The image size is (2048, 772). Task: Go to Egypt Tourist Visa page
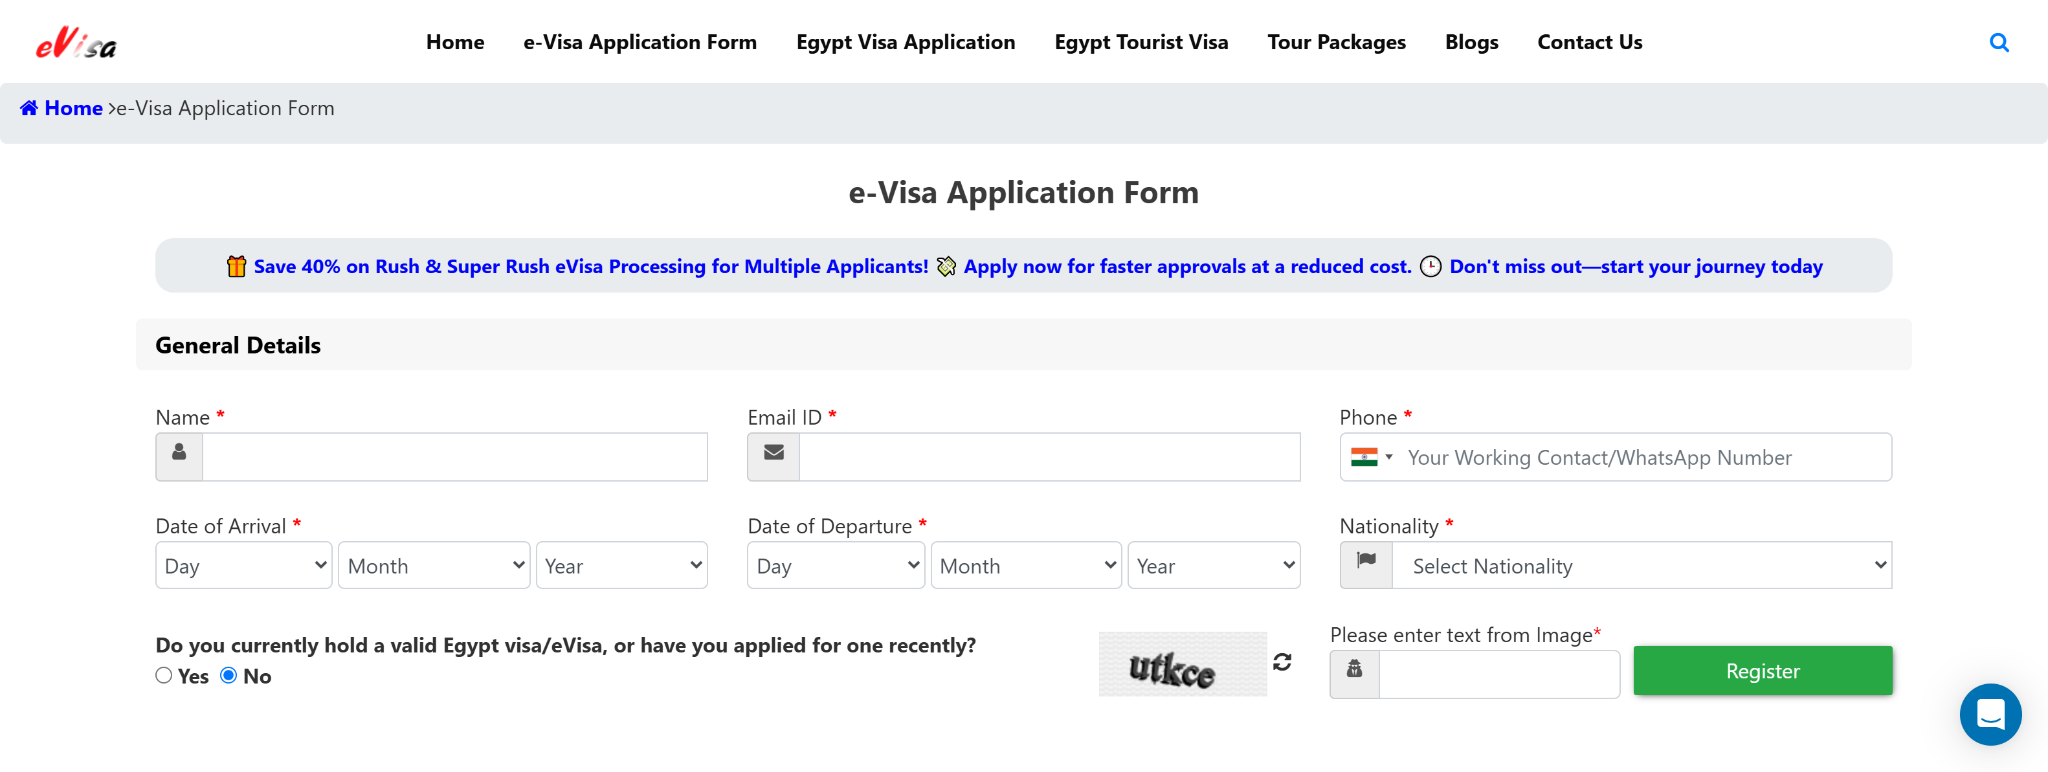click(1141, 42)
